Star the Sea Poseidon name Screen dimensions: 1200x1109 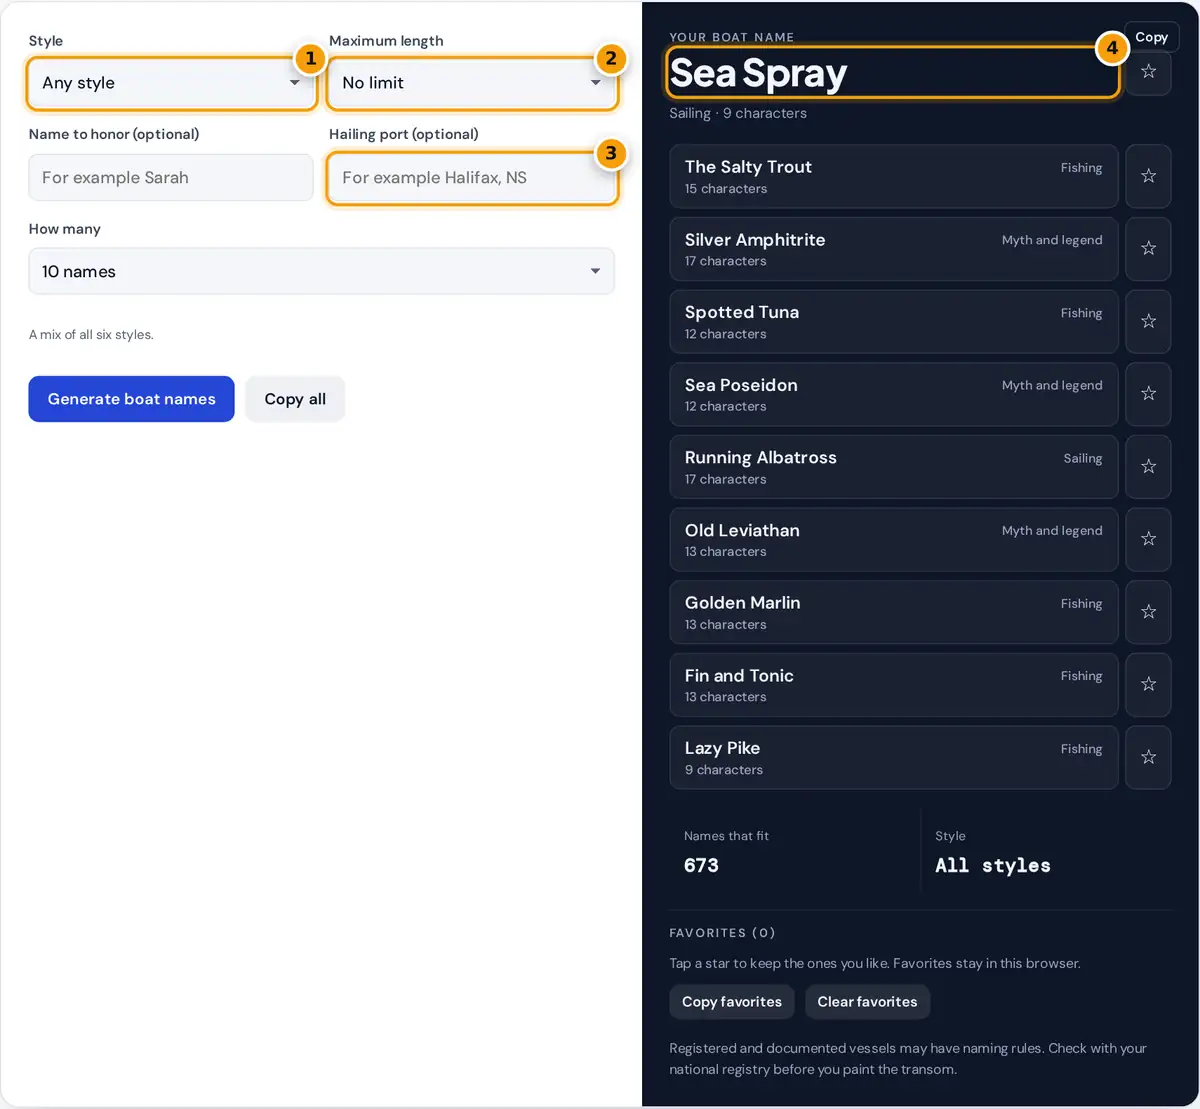(1148, 394)
